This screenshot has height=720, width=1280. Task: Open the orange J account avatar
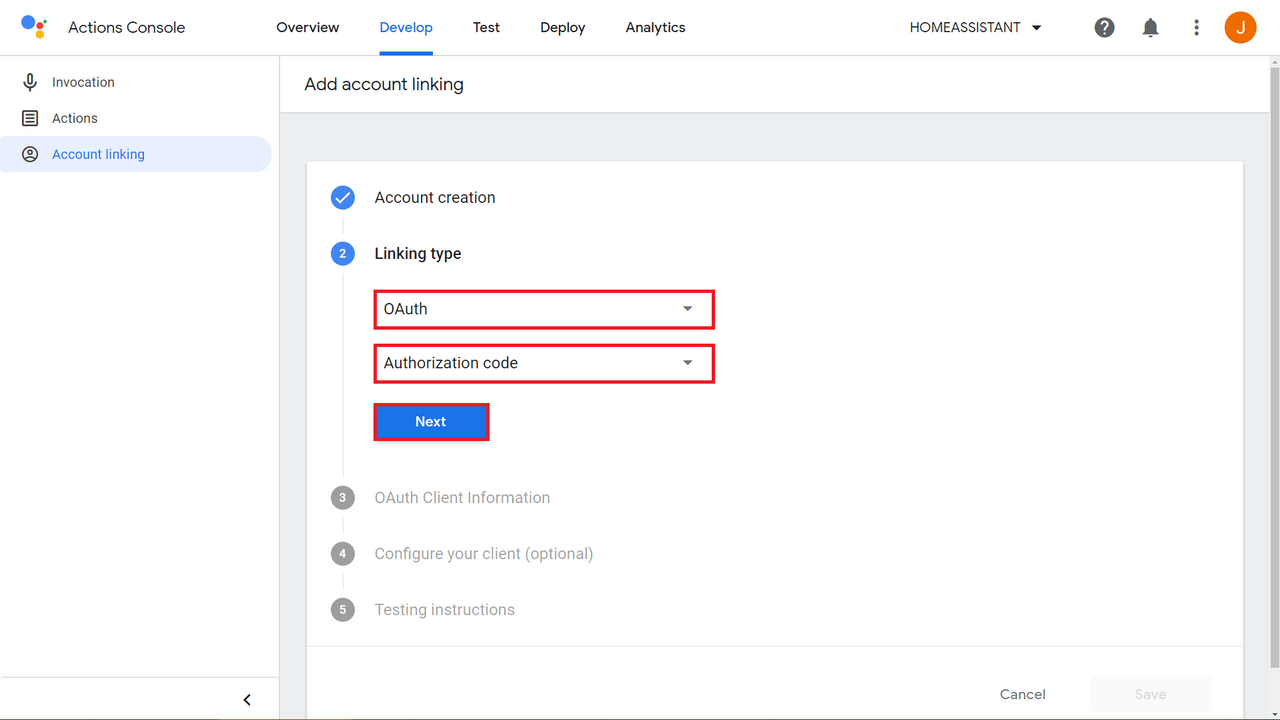coord(1240,28)
